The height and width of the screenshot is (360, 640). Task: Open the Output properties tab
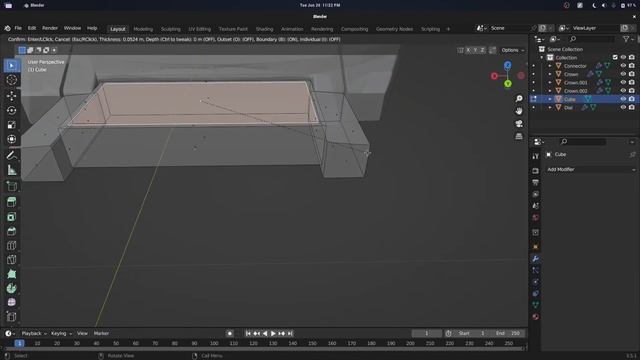pos(536,182)
